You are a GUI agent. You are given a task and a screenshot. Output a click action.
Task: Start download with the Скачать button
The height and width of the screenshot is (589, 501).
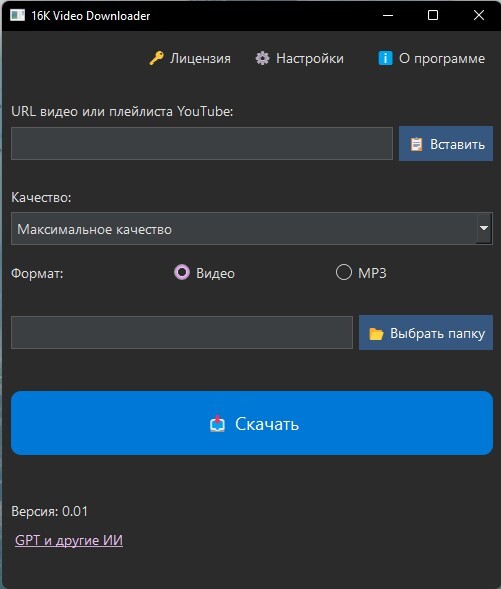tap(252, 423)
